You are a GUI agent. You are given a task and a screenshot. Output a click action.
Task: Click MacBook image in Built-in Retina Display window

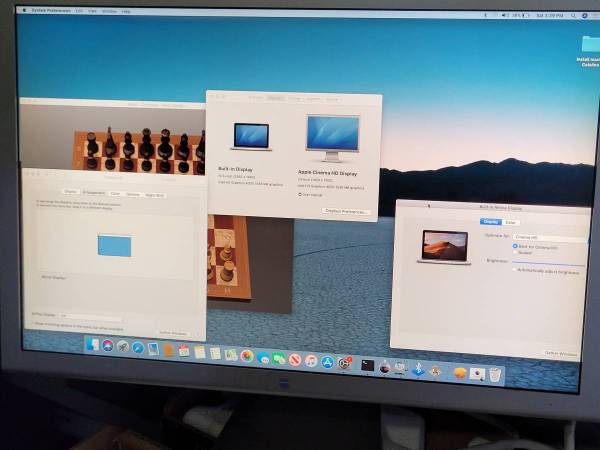coord(445,247)
